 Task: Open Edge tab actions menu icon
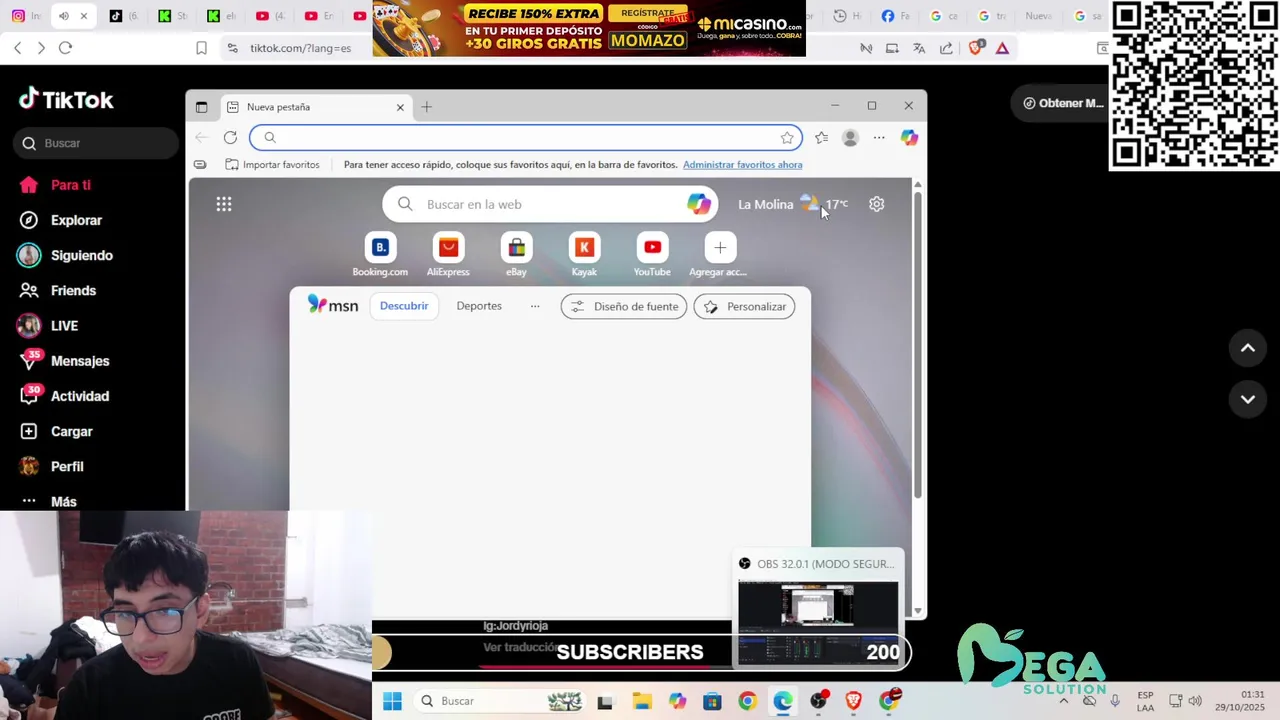(x=201, y=107)
